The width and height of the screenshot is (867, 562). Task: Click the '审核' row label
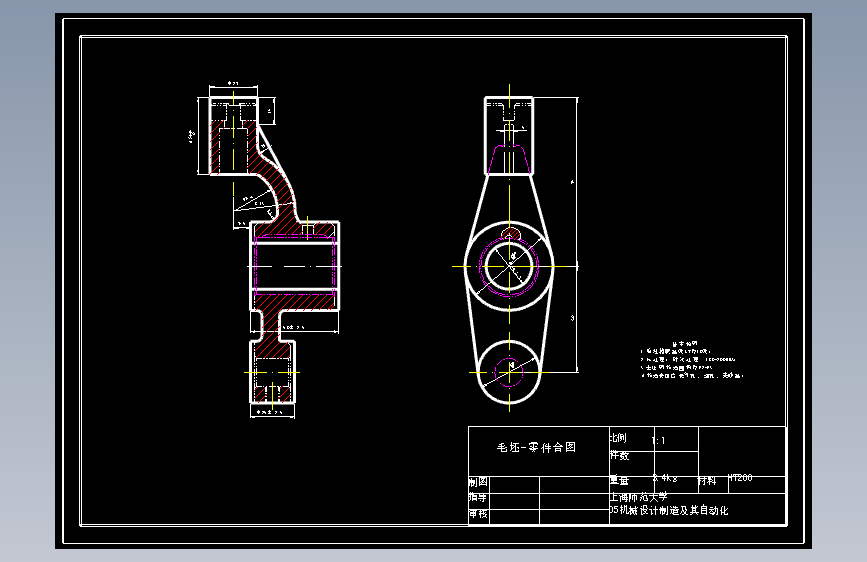478,514
